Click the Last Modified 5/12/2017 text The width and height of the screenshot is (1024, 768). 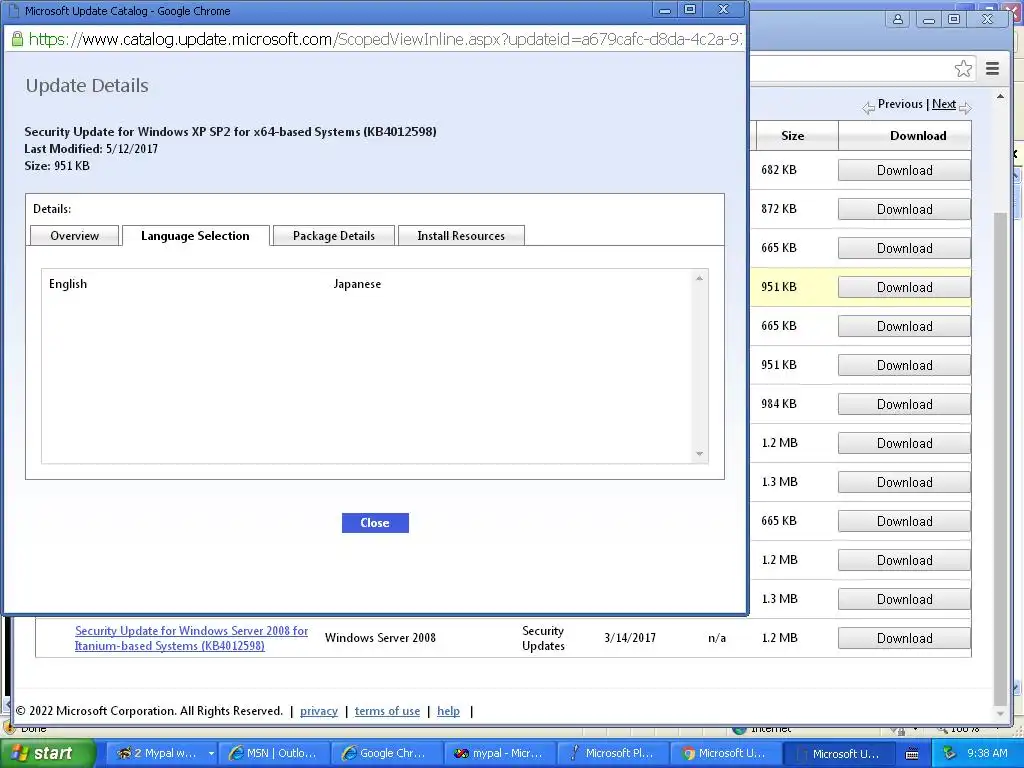pyautogui.click(x=91, y=149)
